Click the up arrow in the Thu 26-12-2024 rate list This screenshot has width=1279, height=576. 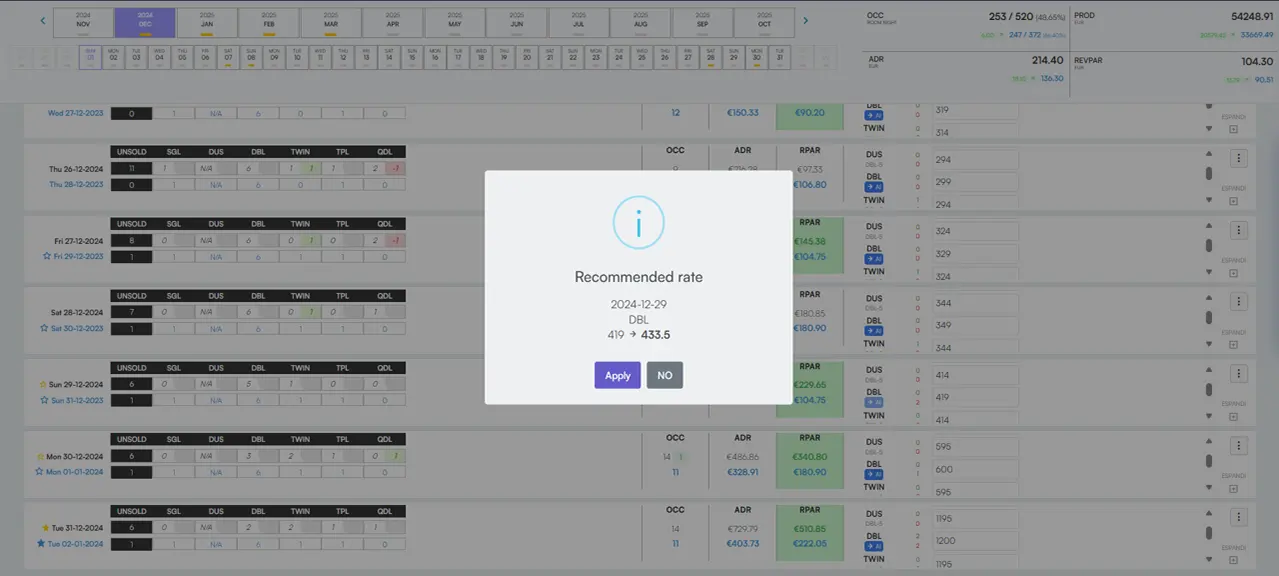(1209, 154)
